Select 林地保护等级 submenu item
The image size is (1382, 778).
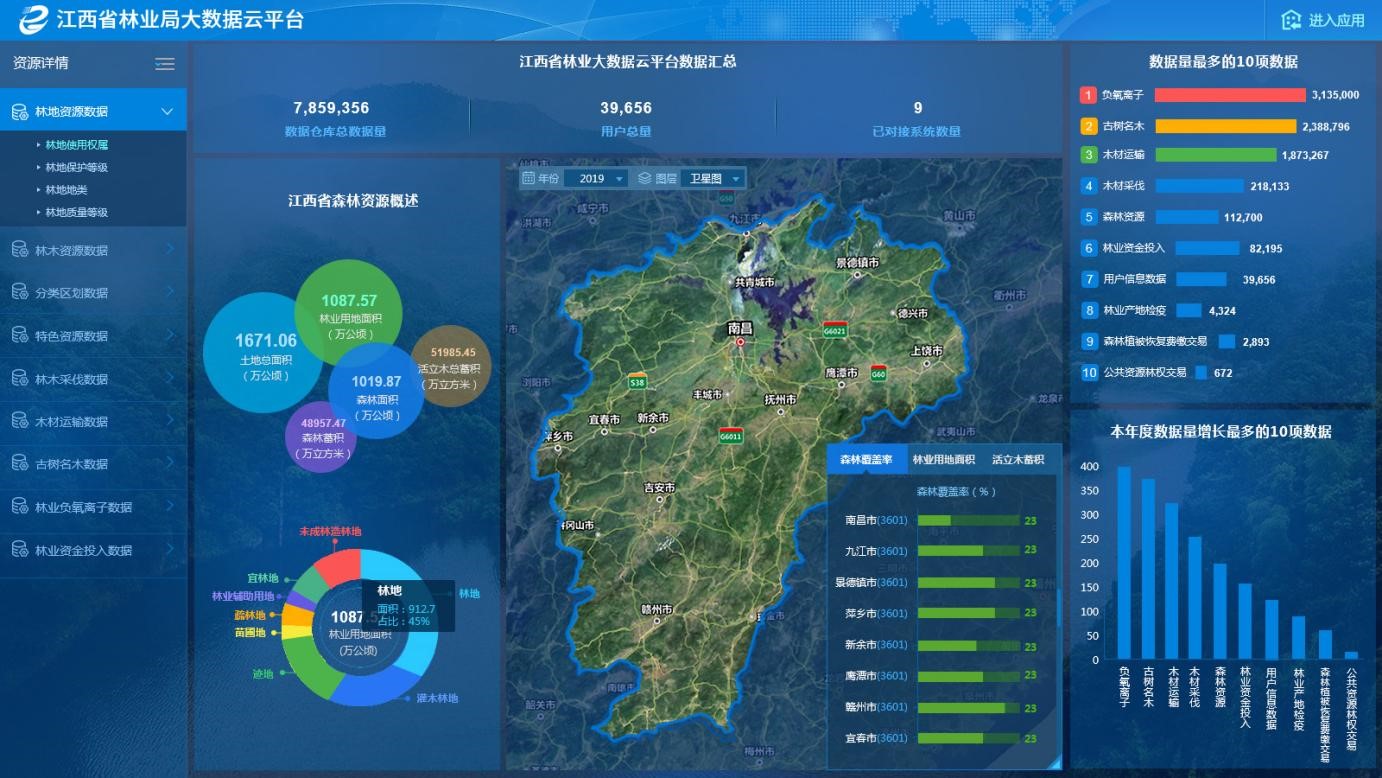tap(77, 167)
